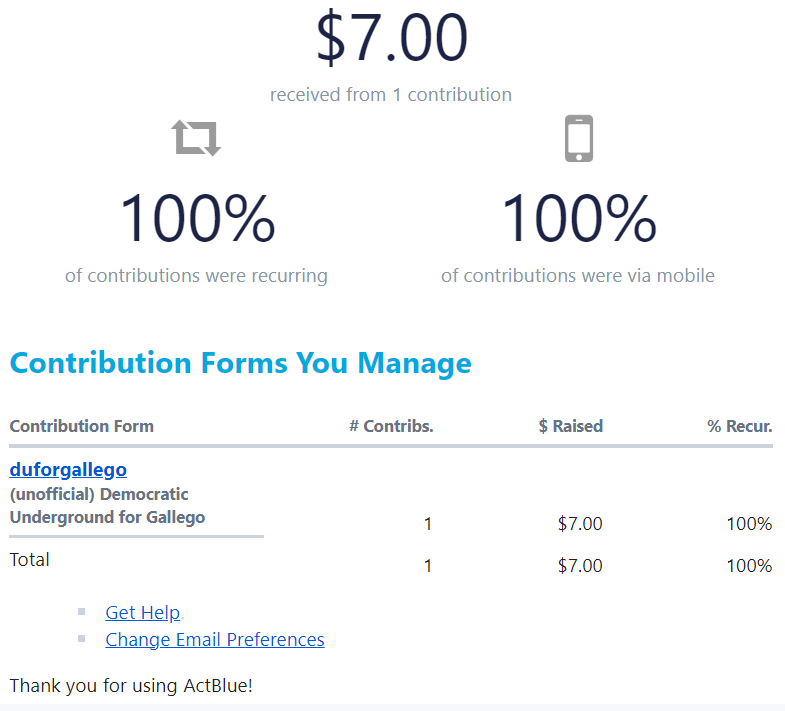Click the 100% recurring contributions figure
The width and height of the screenshot is (785, 711).
(x=196, y=219)
